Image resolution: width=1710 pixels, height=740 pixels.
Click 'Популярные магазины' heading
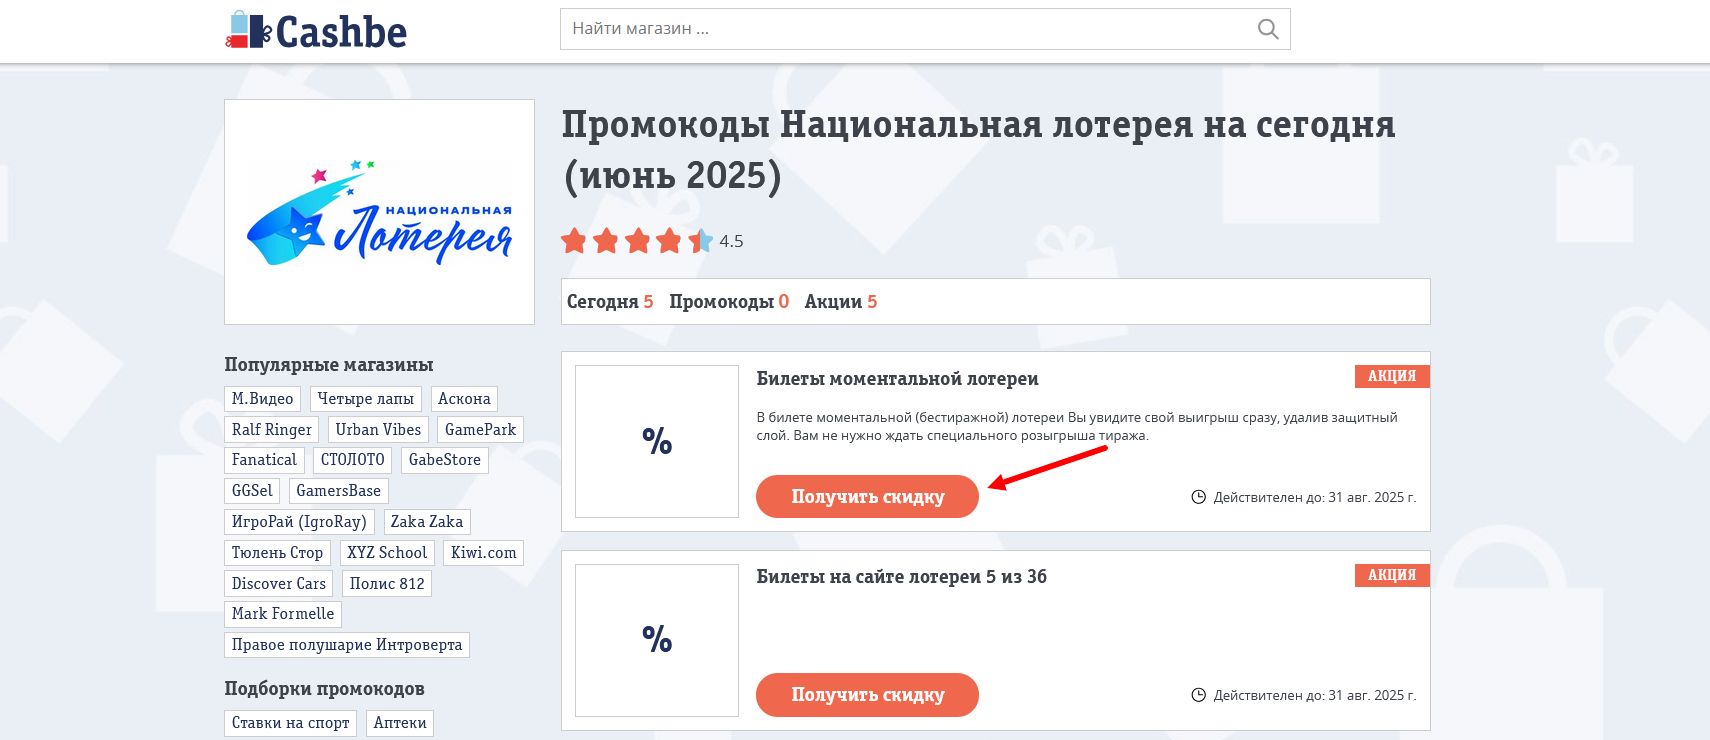click(329, 365)
